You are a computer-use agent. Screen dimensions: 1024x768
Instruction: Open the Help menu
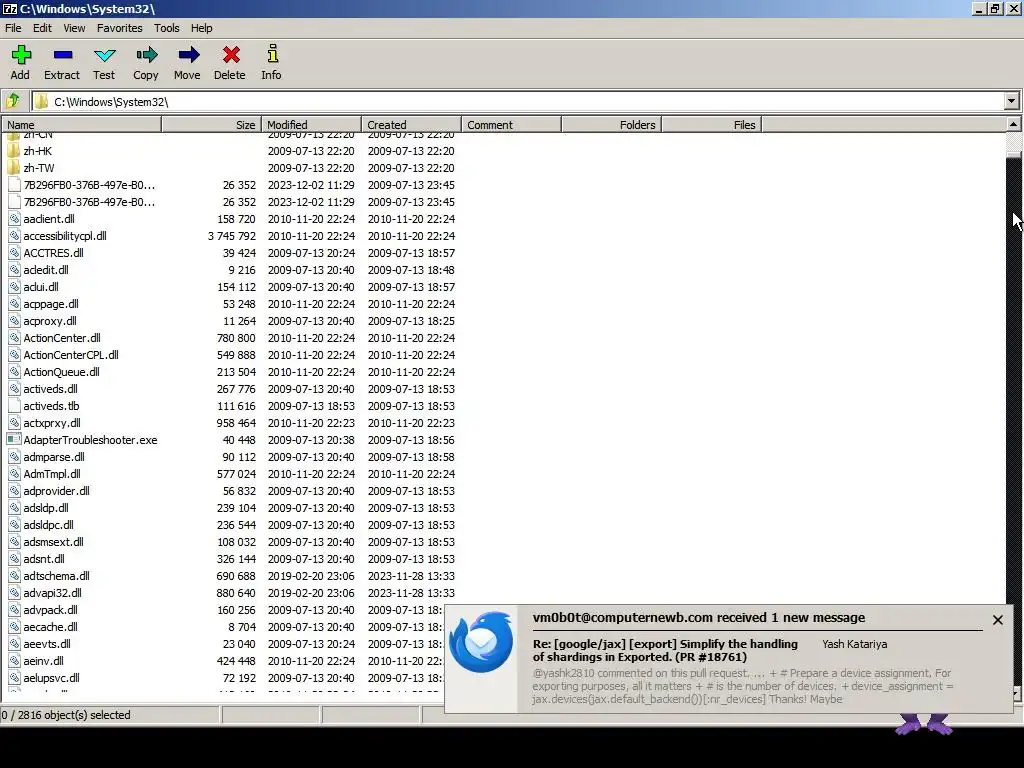[201, 28]
